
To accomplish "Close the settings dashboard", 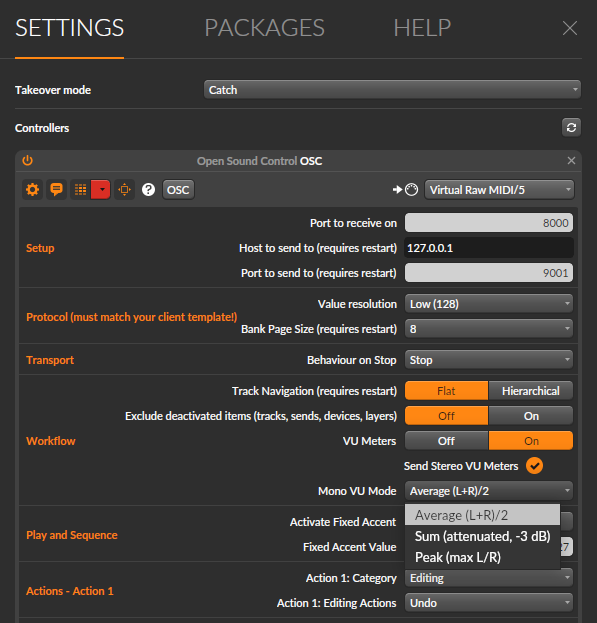I will (570, 28).
